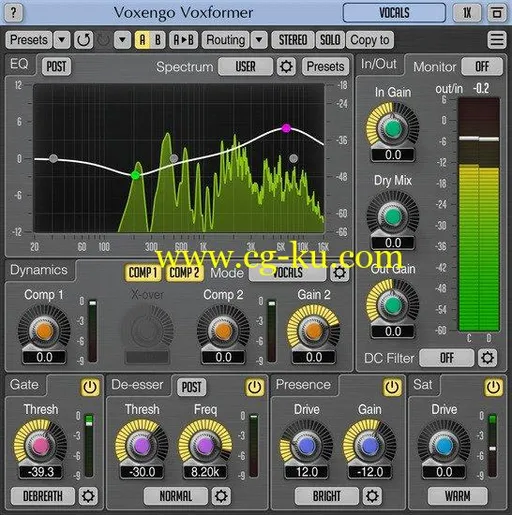The image size is (512, 515).
Task: Click the Presence Drive knob
Action: [307, 445]
